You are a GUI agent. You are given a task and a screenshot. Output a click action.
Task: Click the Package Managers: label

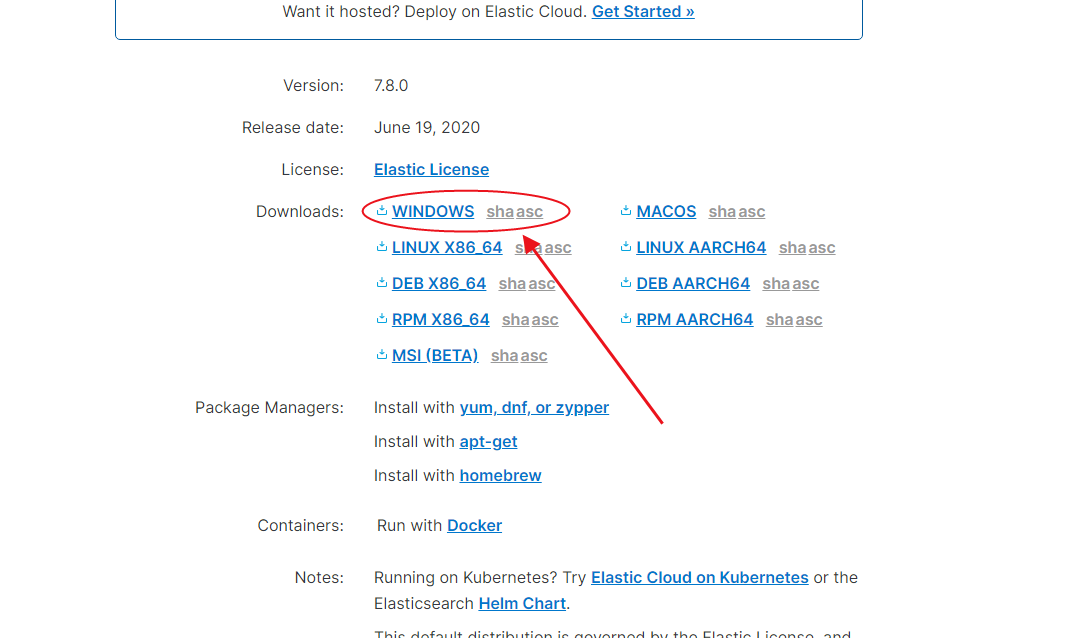click(269, 407)
